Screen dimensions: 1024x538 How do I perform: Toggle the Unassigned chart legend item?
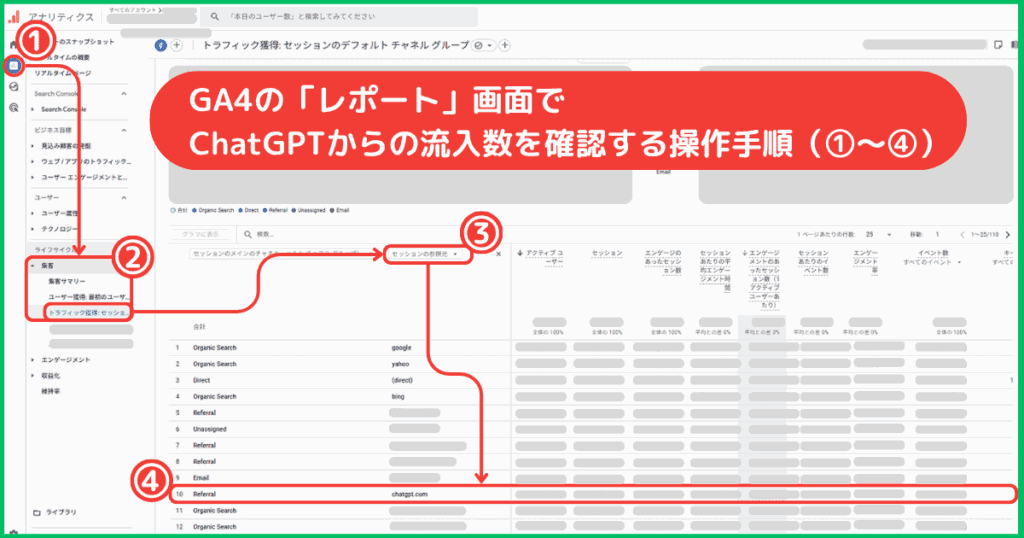point(308,210)
